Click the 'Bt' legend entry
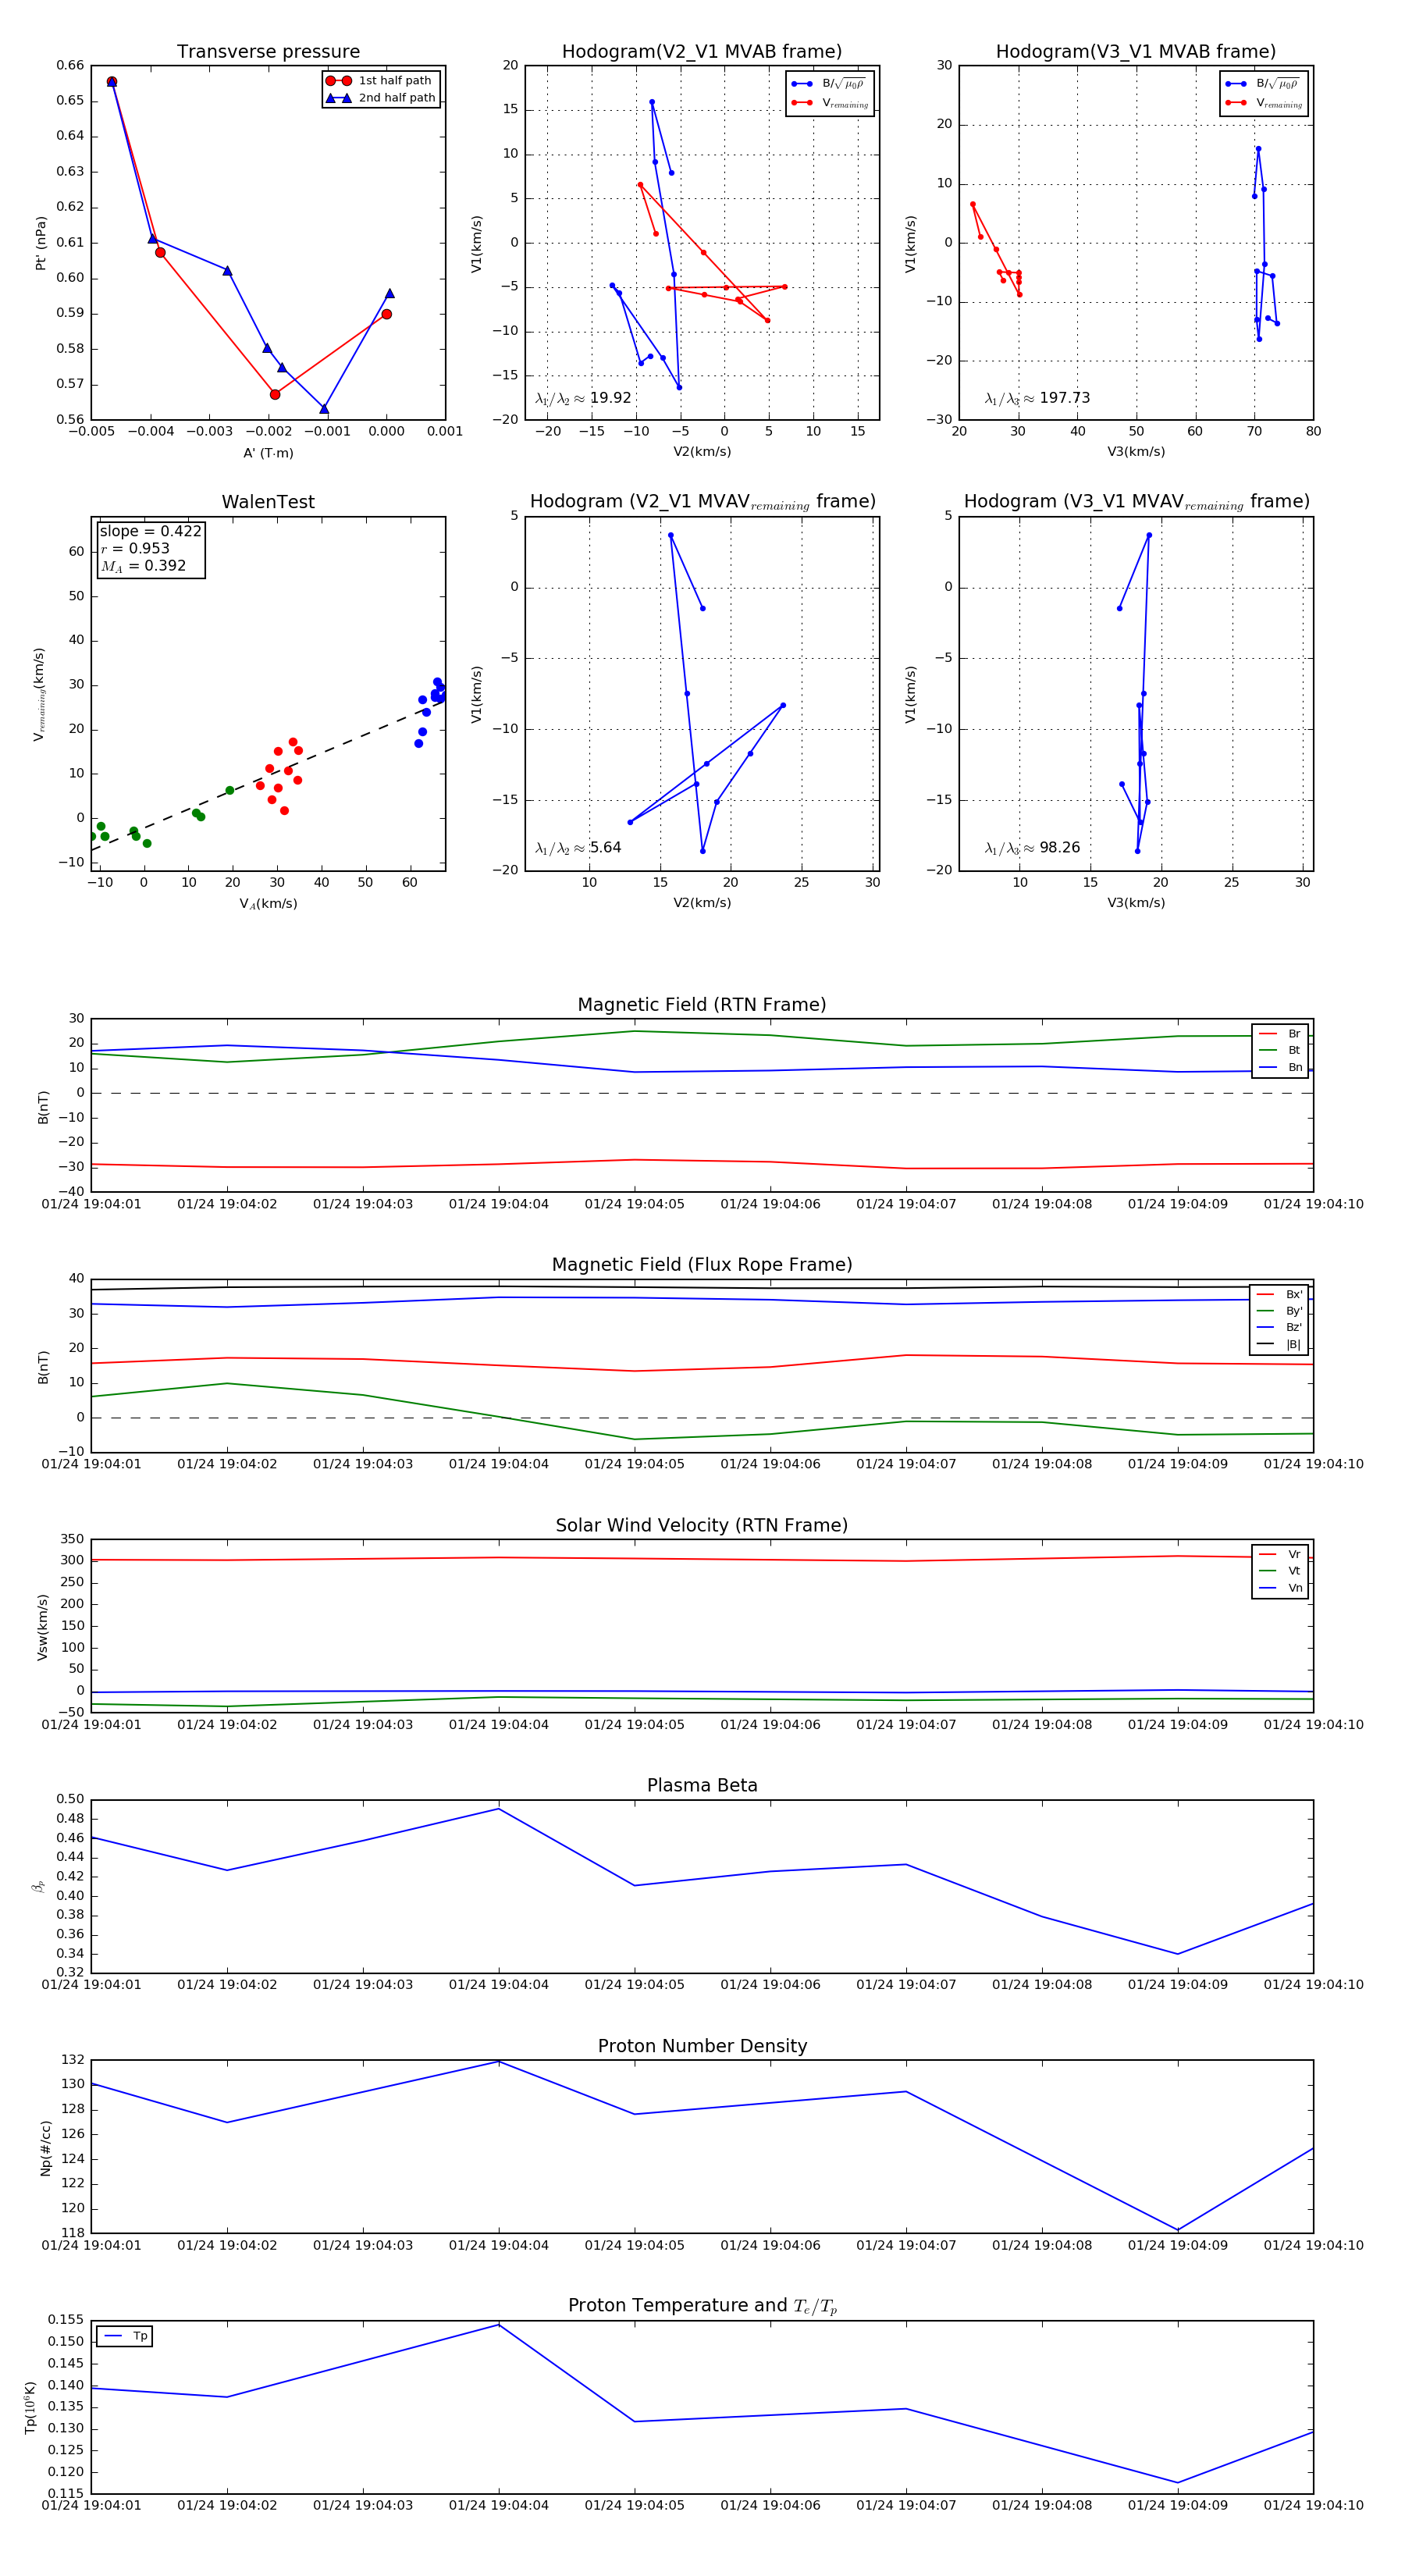 pos(1280,1050)
